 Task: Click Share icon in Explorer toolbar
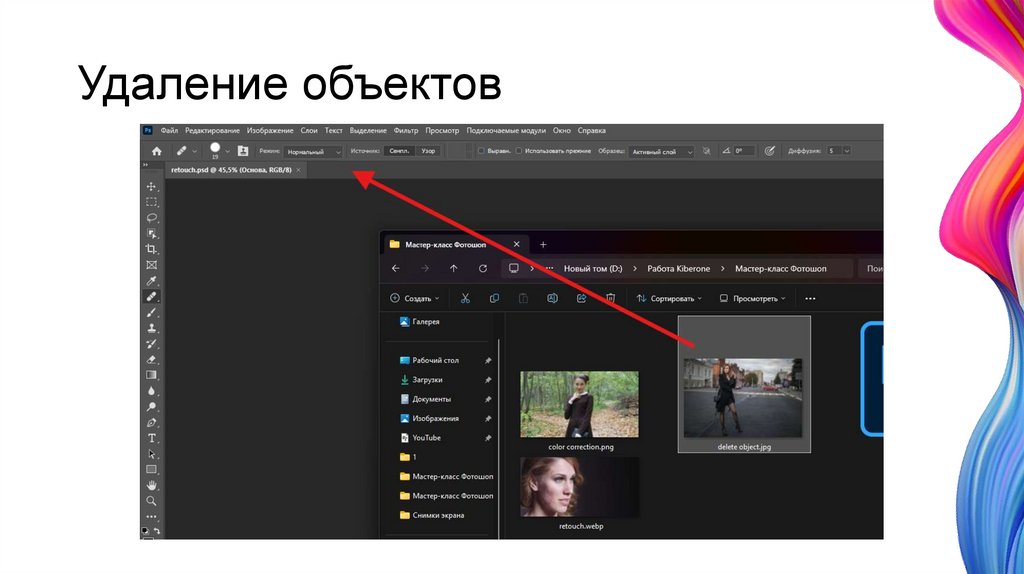tap(581, 298)
